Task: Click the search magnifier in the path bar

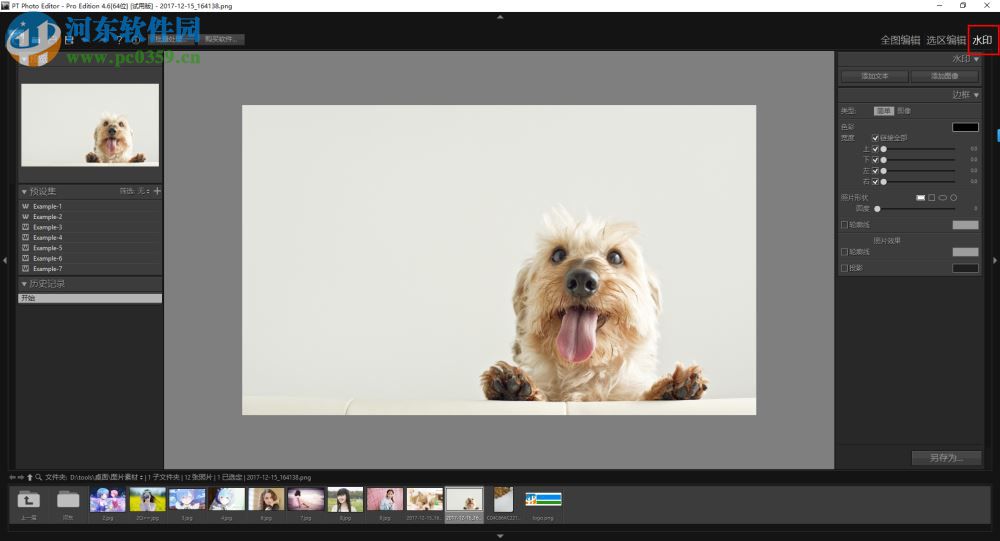Action: click(x=38, y=477)
